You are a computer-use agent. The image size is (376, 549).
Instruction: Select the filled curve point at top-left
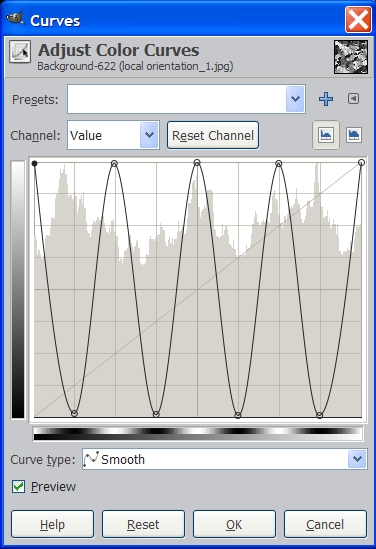pos(34,163)
